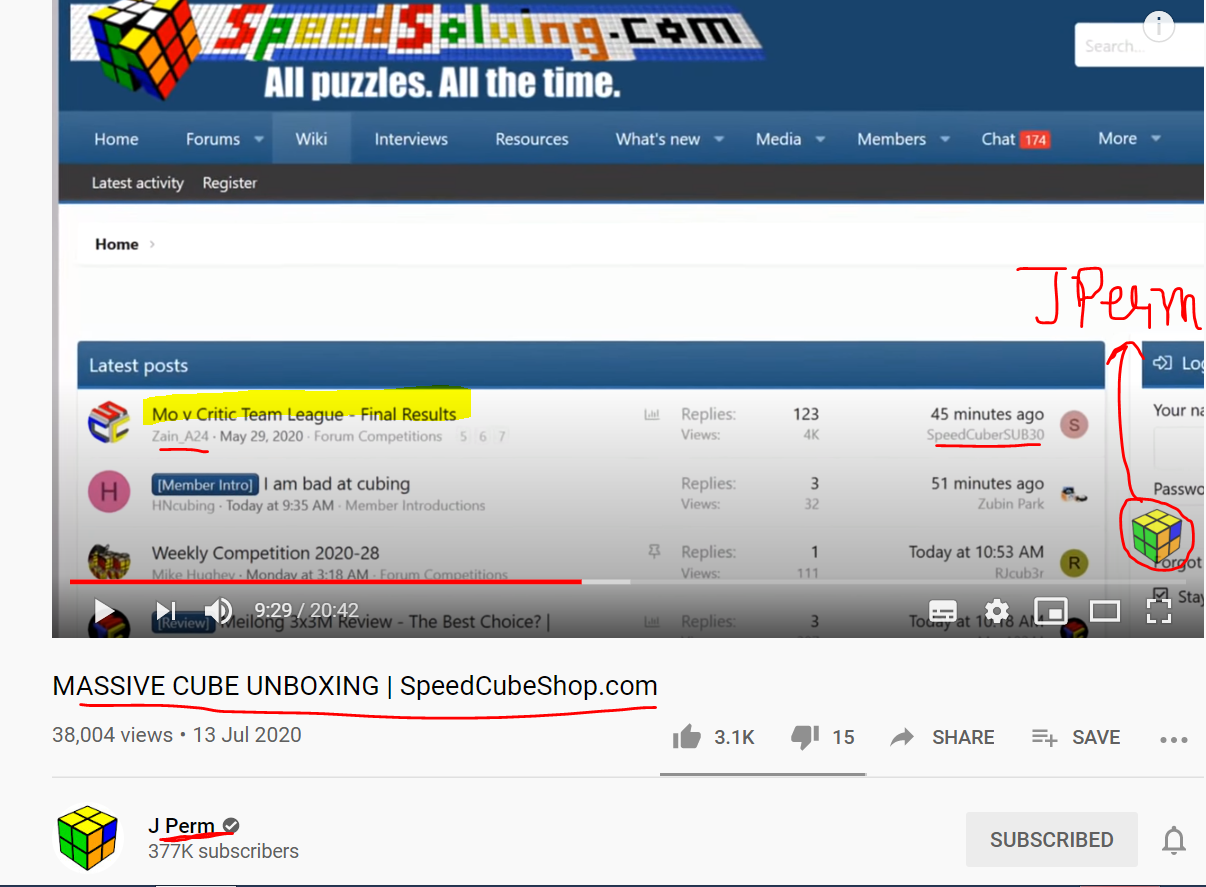
Task: Expand the What's new dropdown arrow
Action: 718,139
